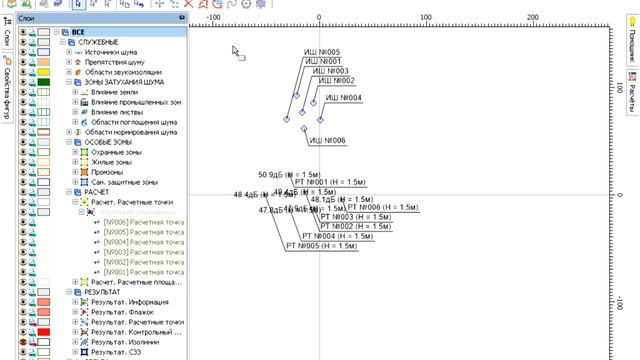Click label РТ №006 (H = 1.5м)
Screen dimensions: 640x360
click(383, 207)
